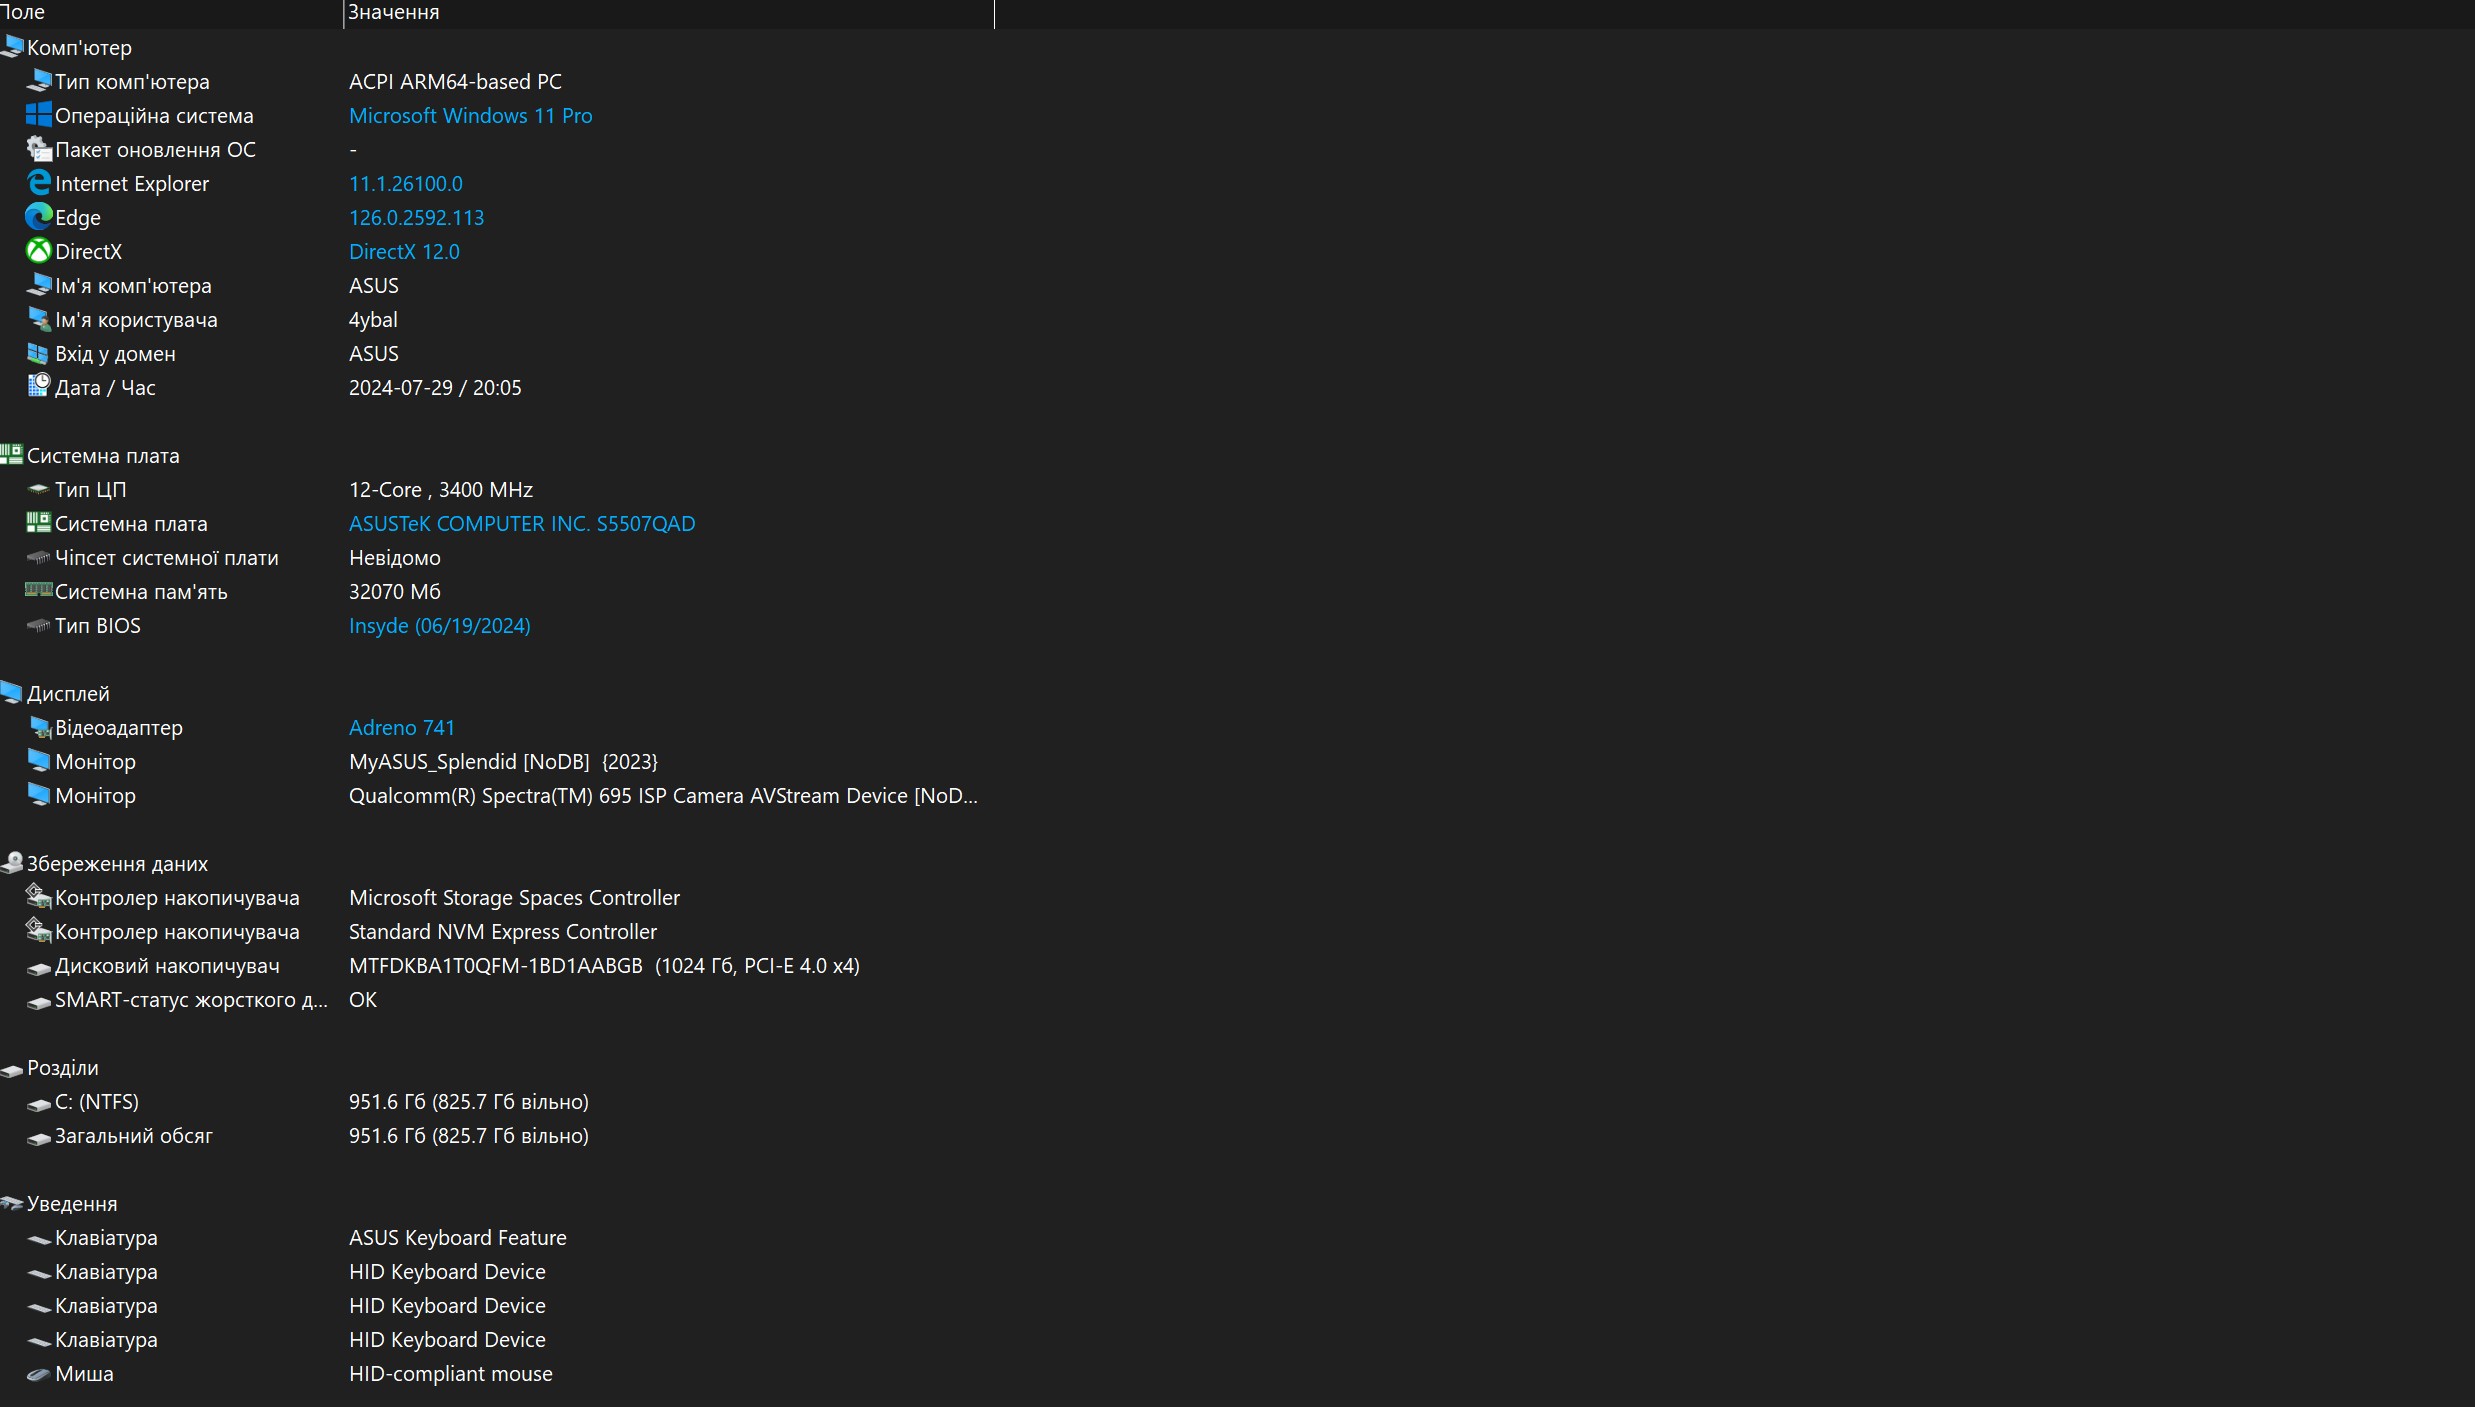Open the Microsoft Windows 11 Pro link
2475x1407 pixels.
470,115
